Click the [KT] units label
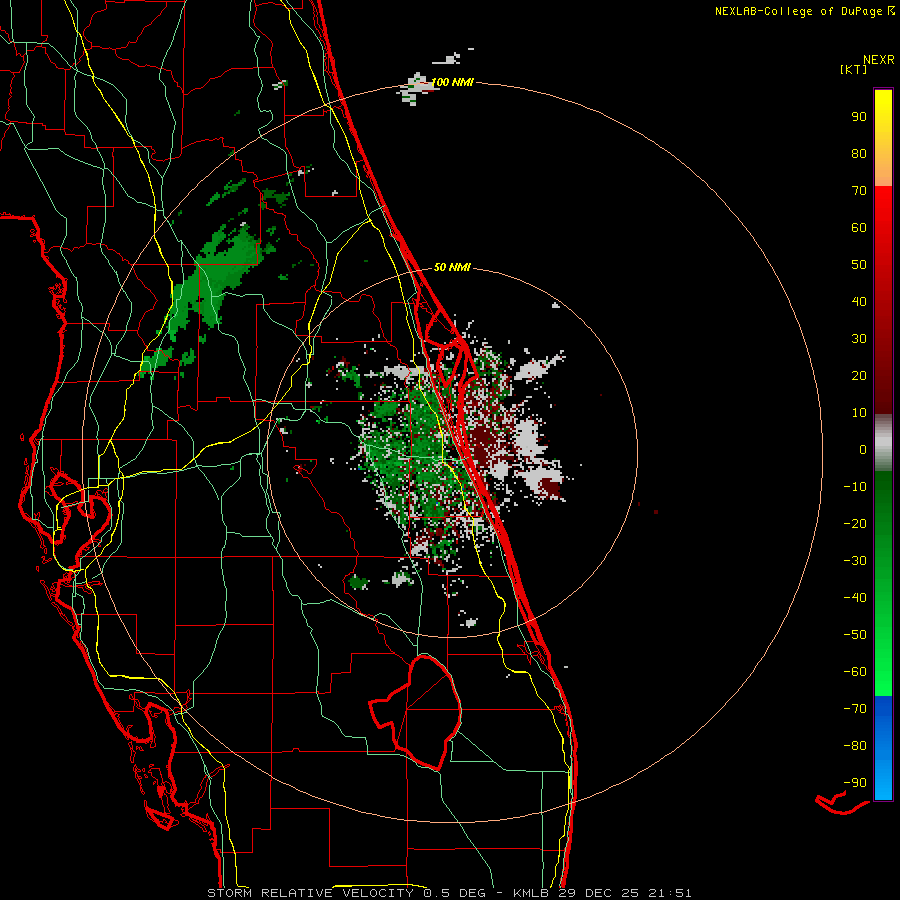Screen dimensions: 900x900 853,69
